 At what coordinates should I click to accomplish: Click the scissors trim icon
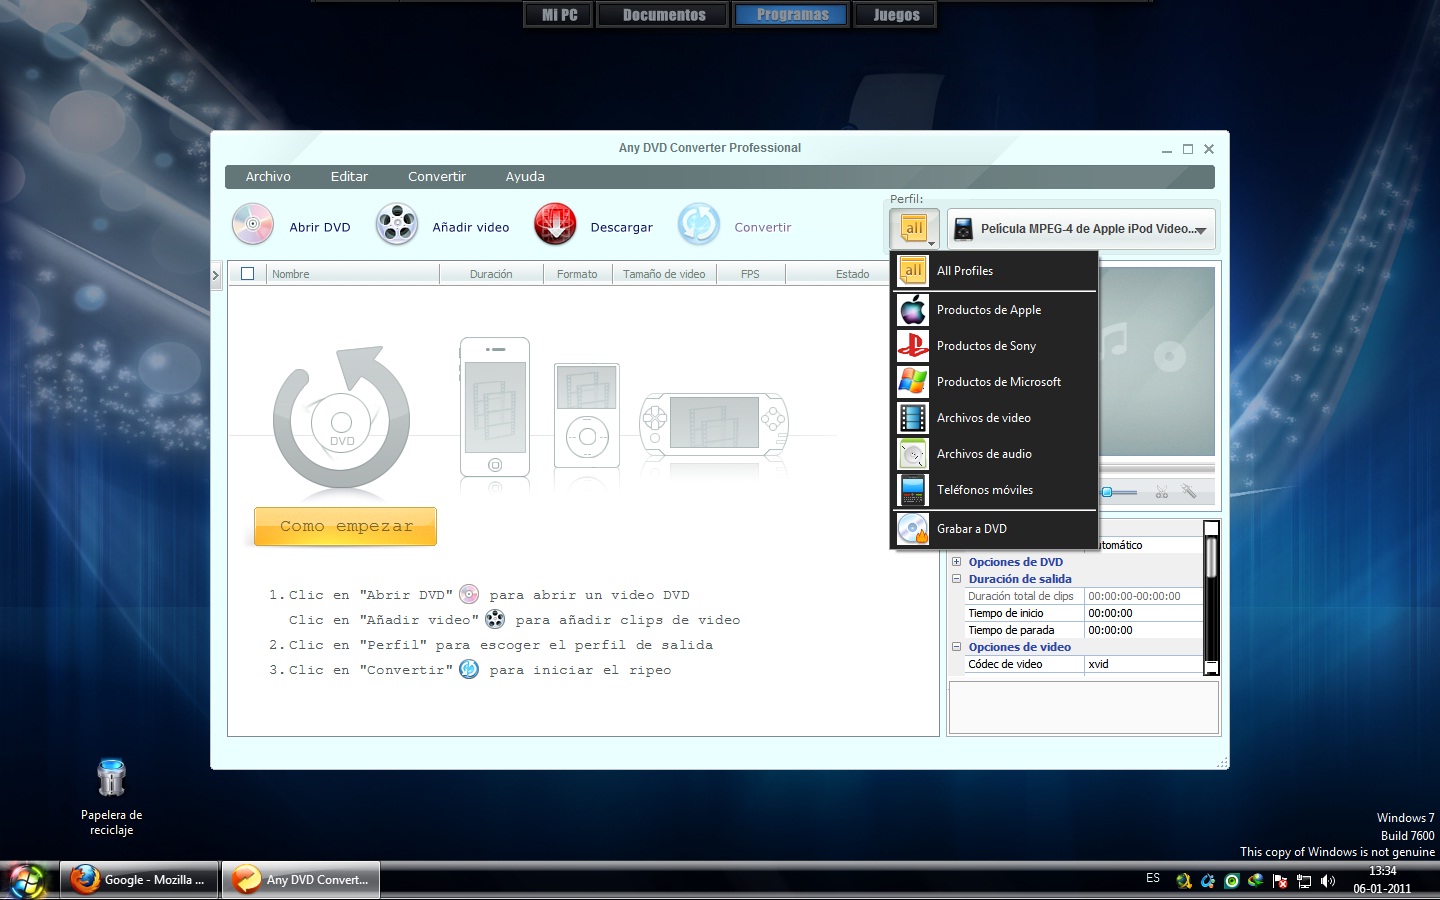(1162, 492)
